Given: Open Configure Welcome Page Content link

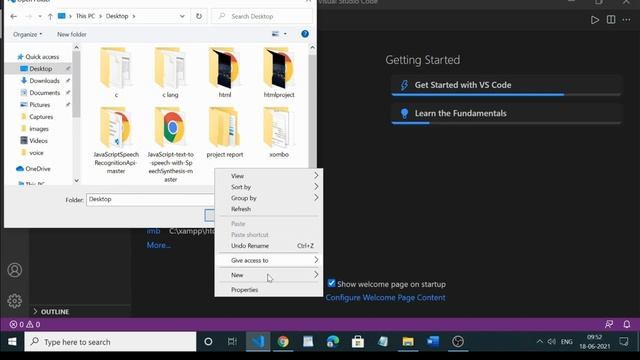Looking at the screenshot, I should click(385, 298).
